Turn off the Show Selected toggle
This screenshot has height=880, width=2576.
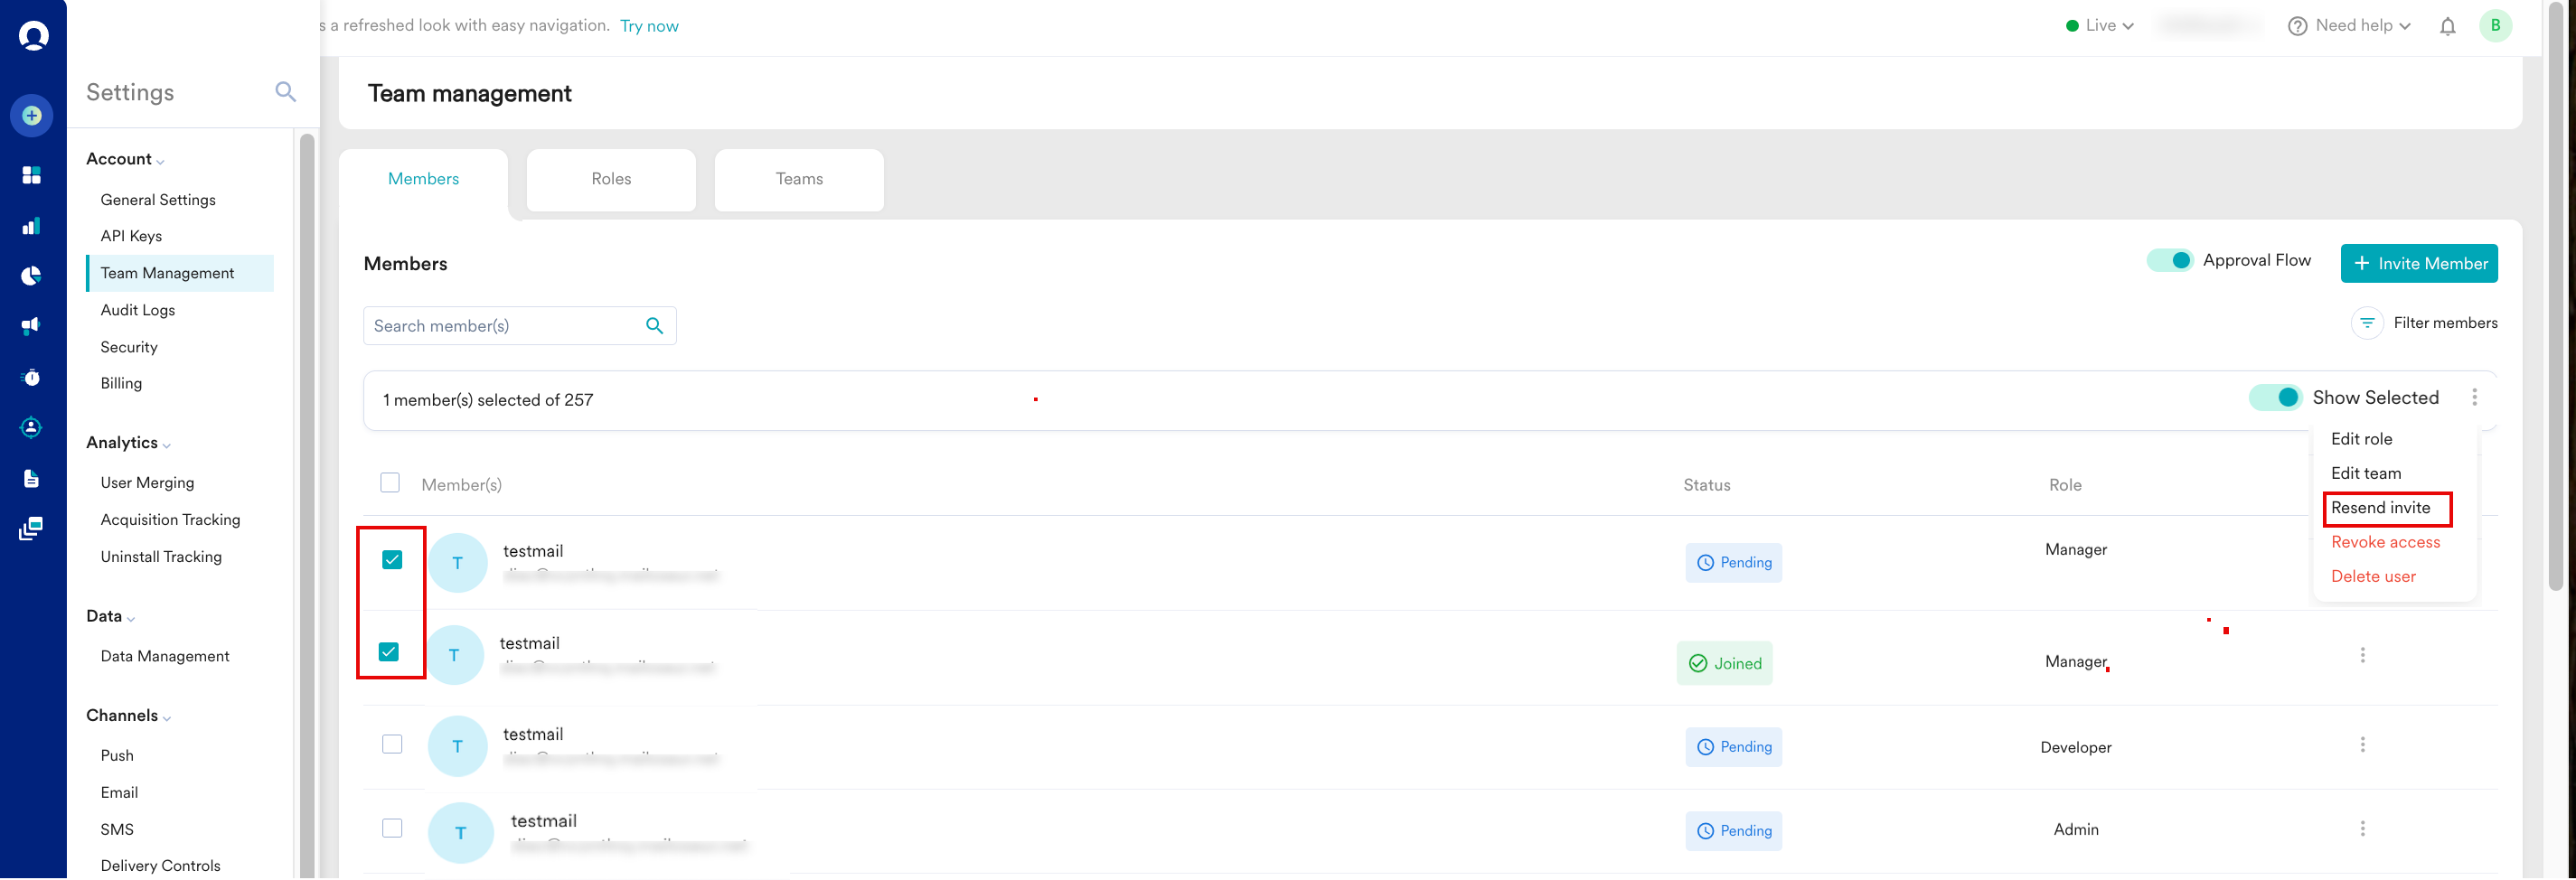pyautogui.click(x=2275, y=398)
